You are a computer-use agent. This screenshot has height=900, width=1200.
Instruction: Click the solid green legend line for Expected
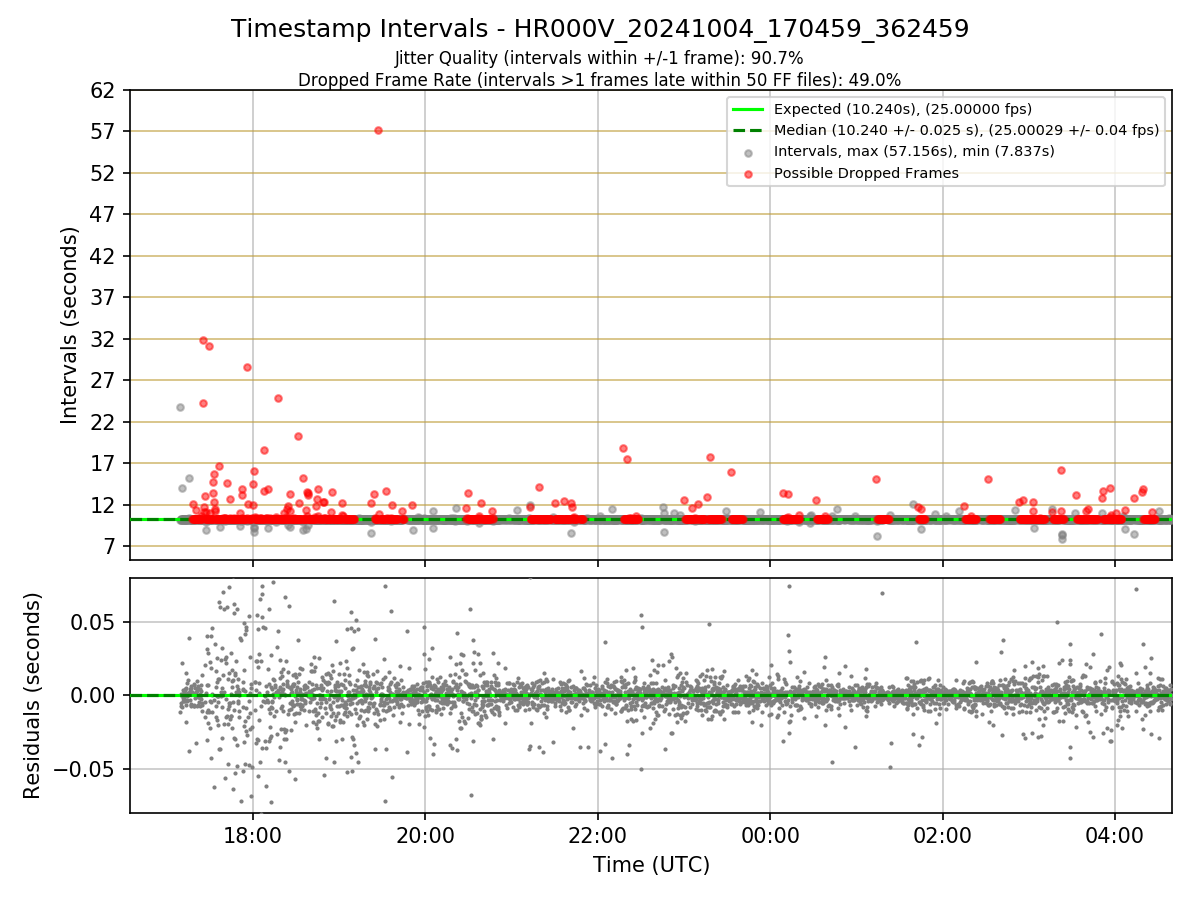click(x=749, y=109)
